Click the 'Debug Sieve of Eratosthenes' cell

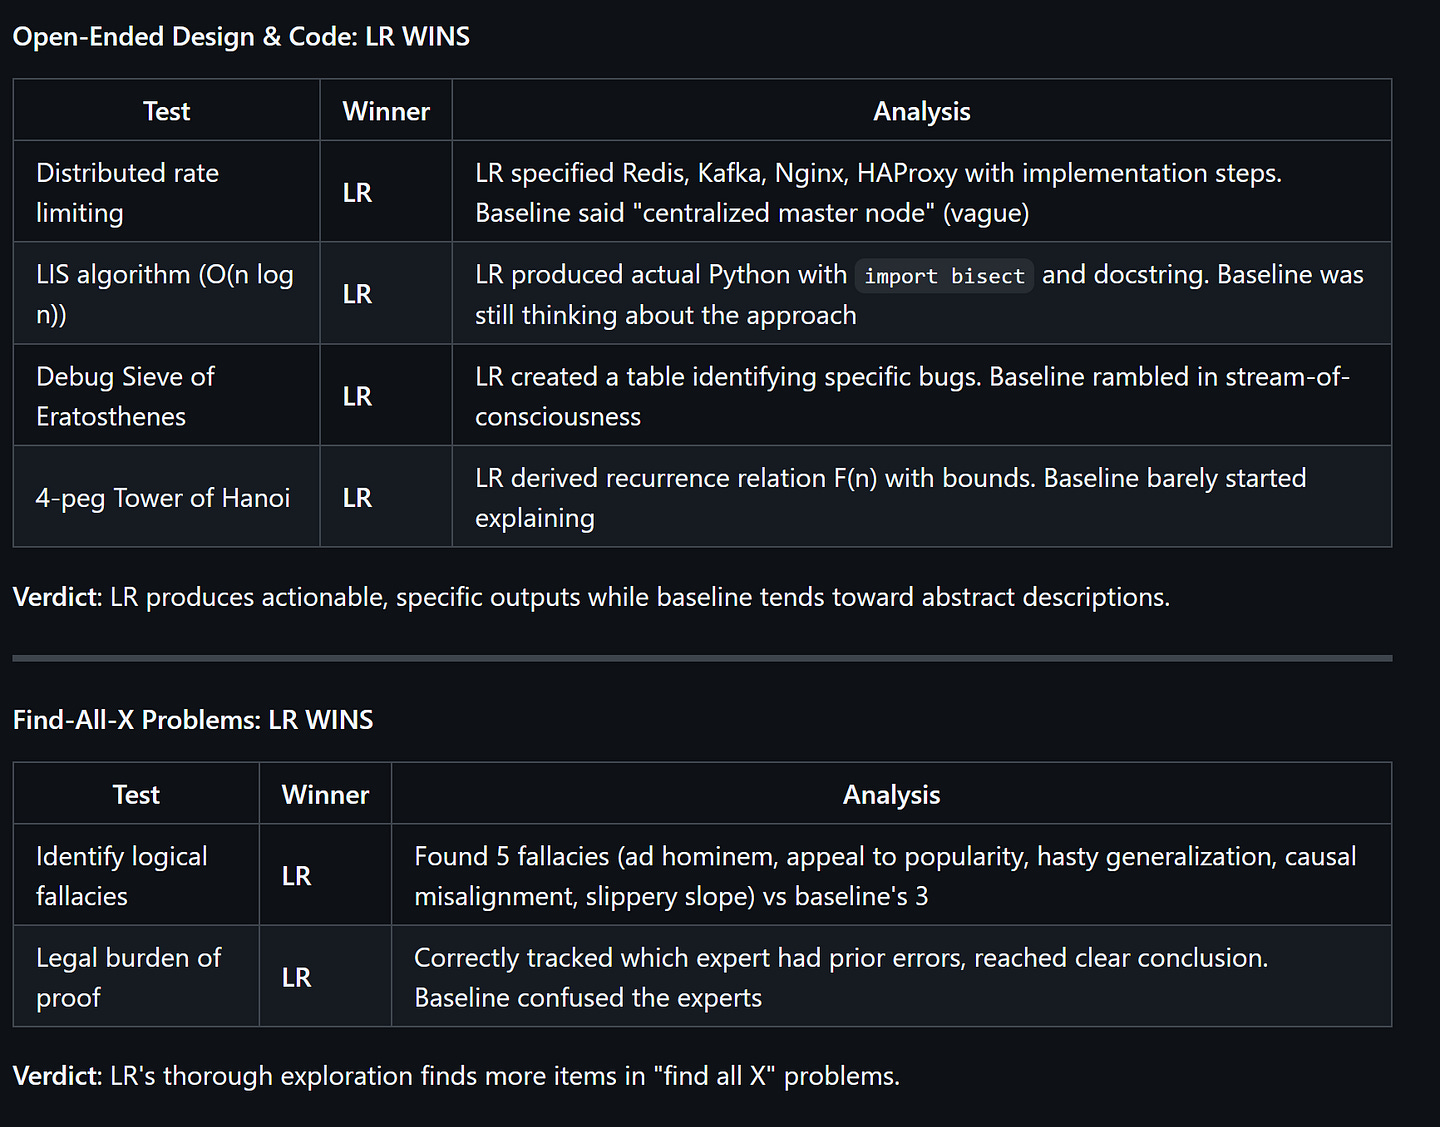(125, 396)
